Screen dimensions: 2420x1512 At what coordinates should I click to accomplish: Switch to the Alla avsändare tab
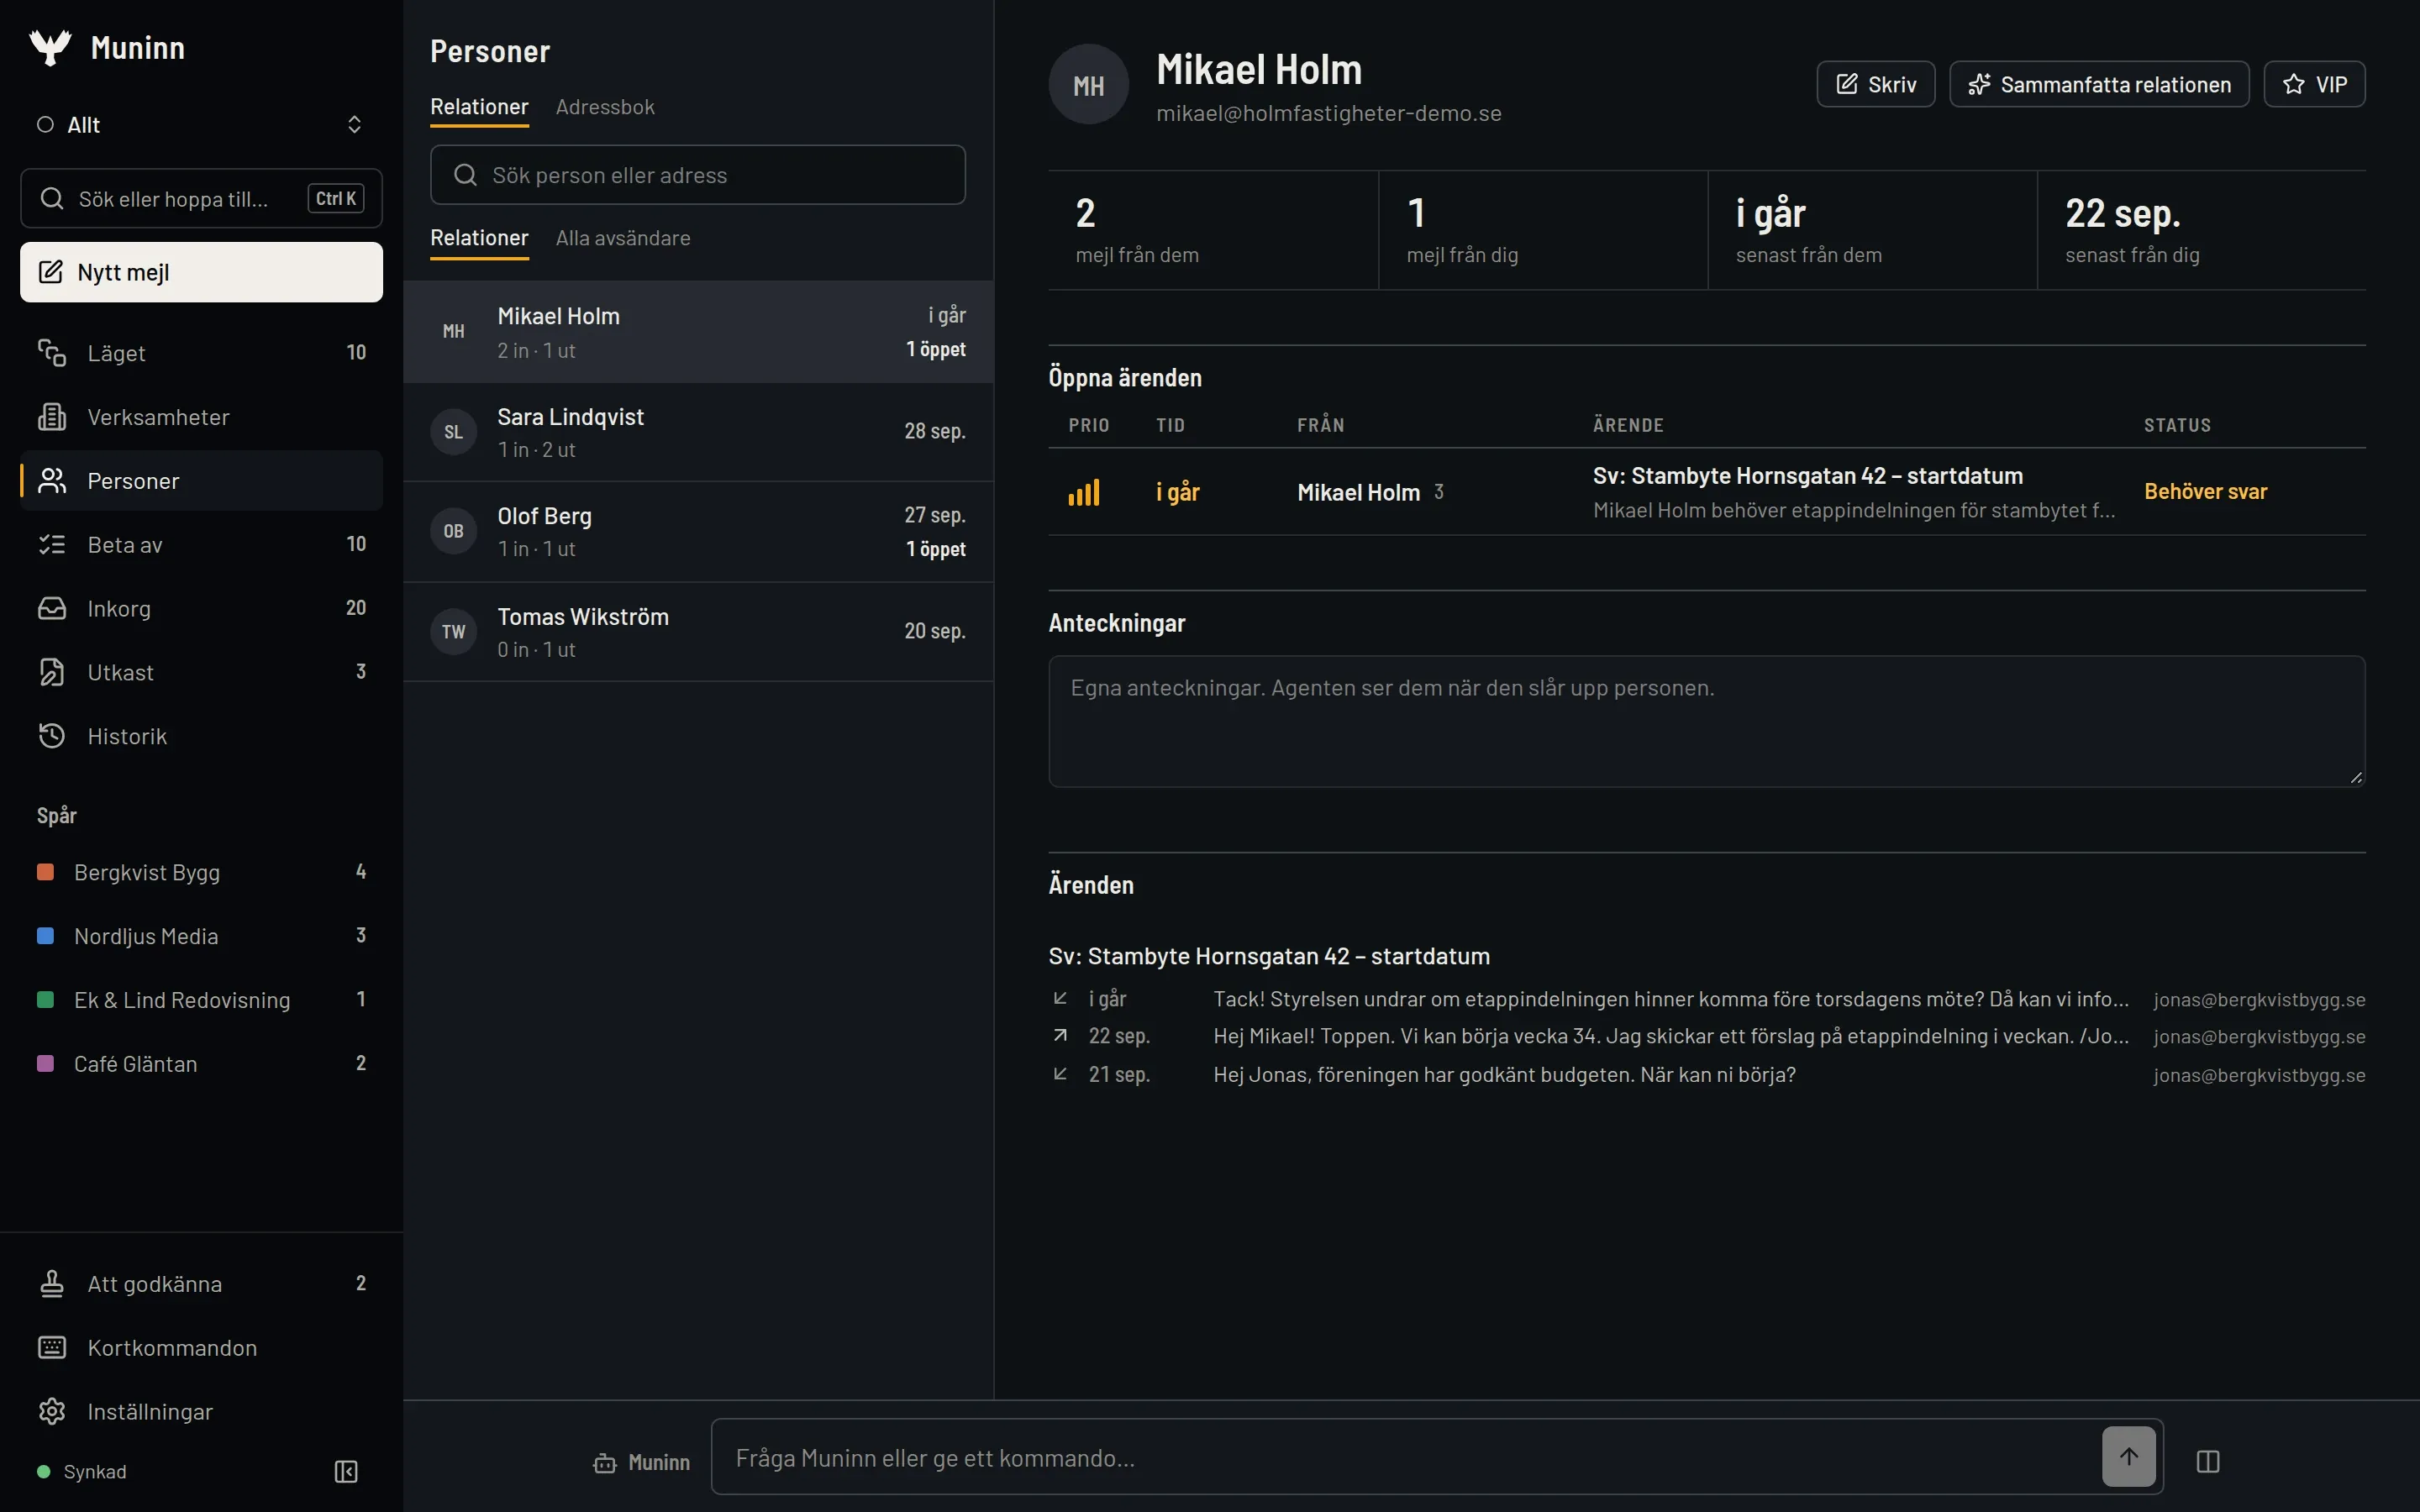click(623, 238)
